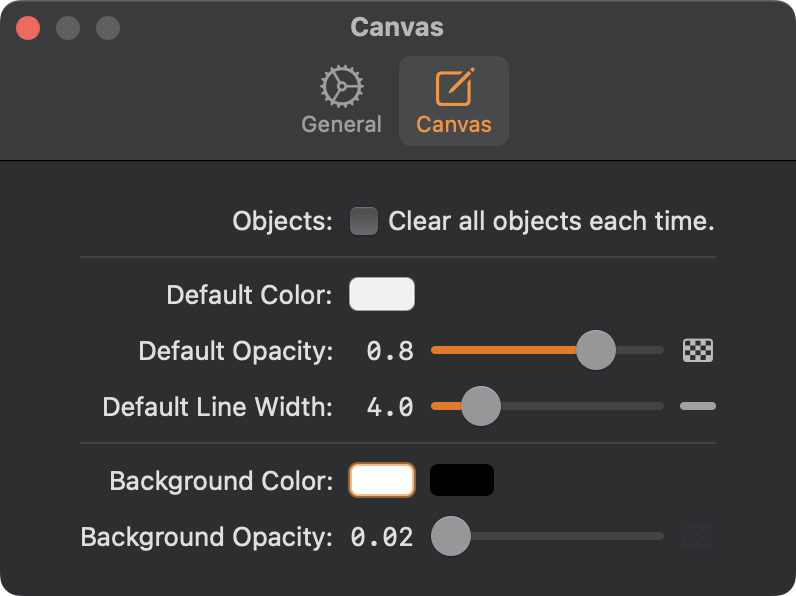Click the faded checkerboard icon beside Background Opacity
The width and height of the screenshot is (796, 596).
tap(698, 536)
